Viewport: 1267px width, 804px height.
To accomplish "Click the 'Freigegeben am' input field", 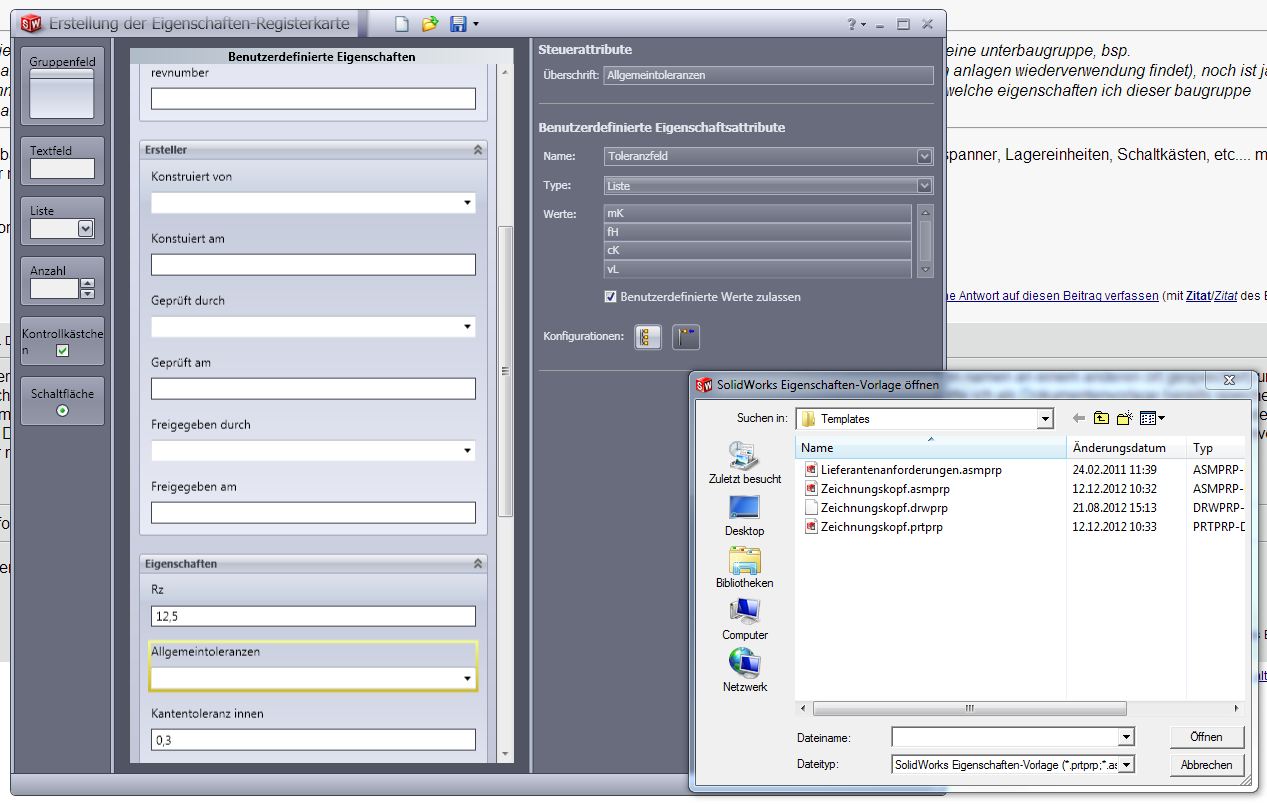I will coord(313,513).
